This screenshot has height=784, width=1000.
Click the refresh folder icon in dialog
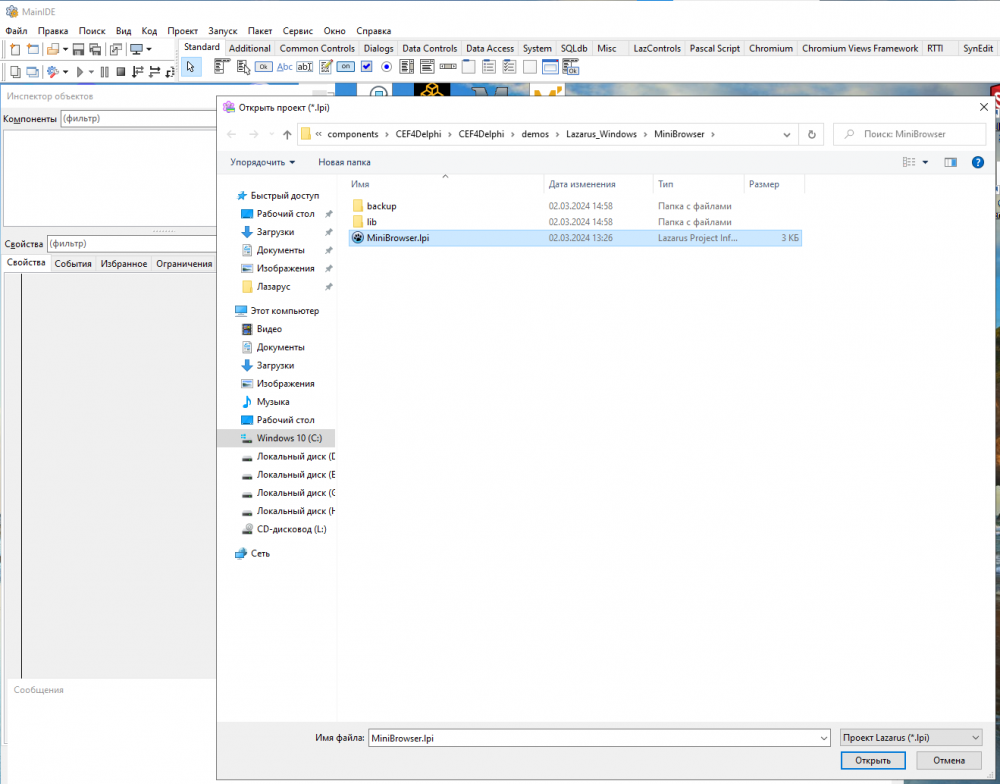click(x=812, y=134)
